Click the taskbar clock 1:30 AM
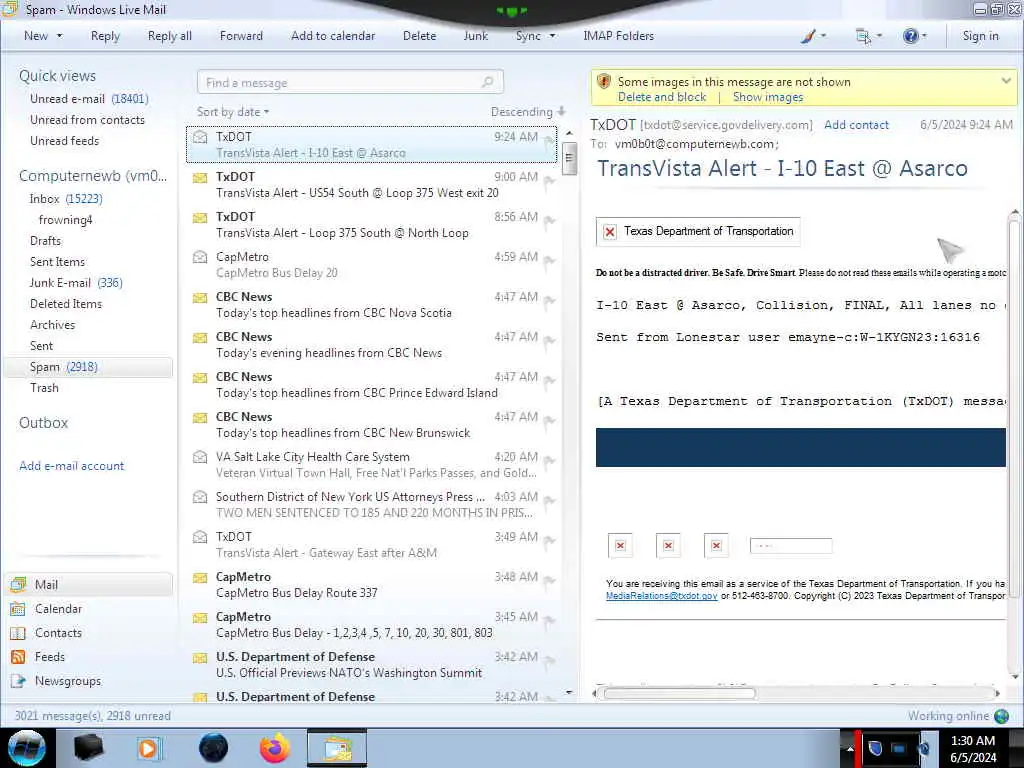 [x=972, y=741]
